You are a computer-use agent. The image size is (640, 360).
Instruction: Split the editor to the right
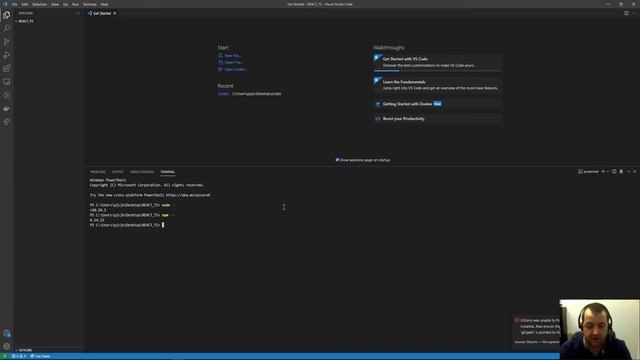[x=626, y=13]
